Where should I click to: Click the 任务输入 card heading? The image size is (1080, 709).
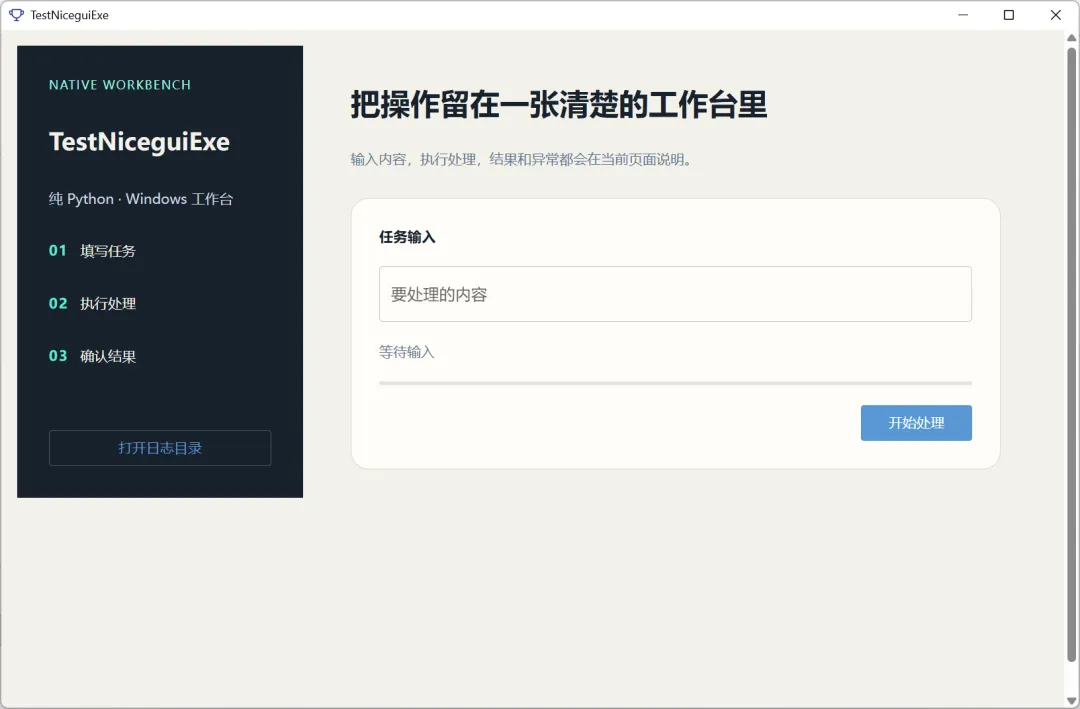pyautogui.click(x=407, y=237)
